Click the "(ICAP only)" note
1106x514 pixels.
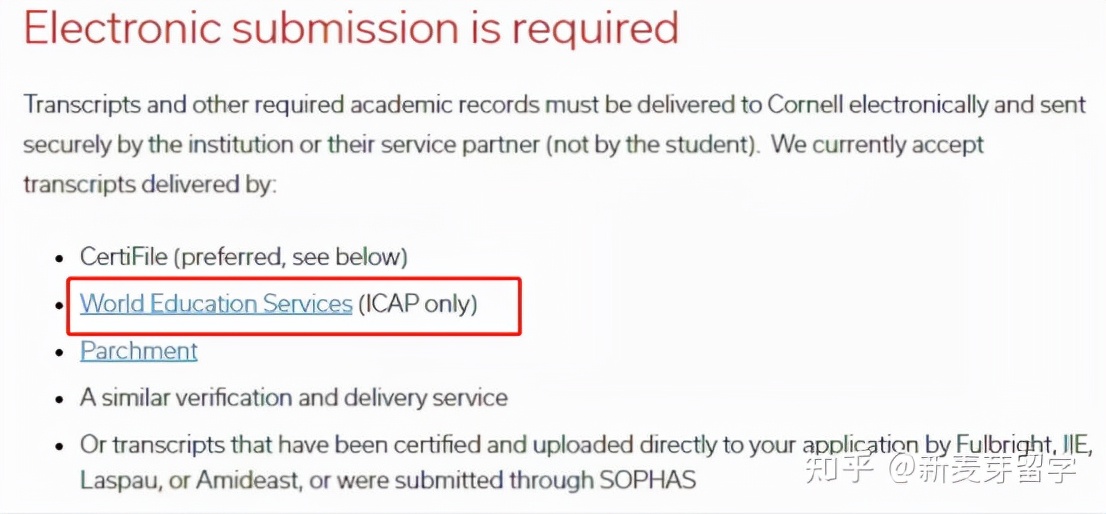[x=418, y=304]
